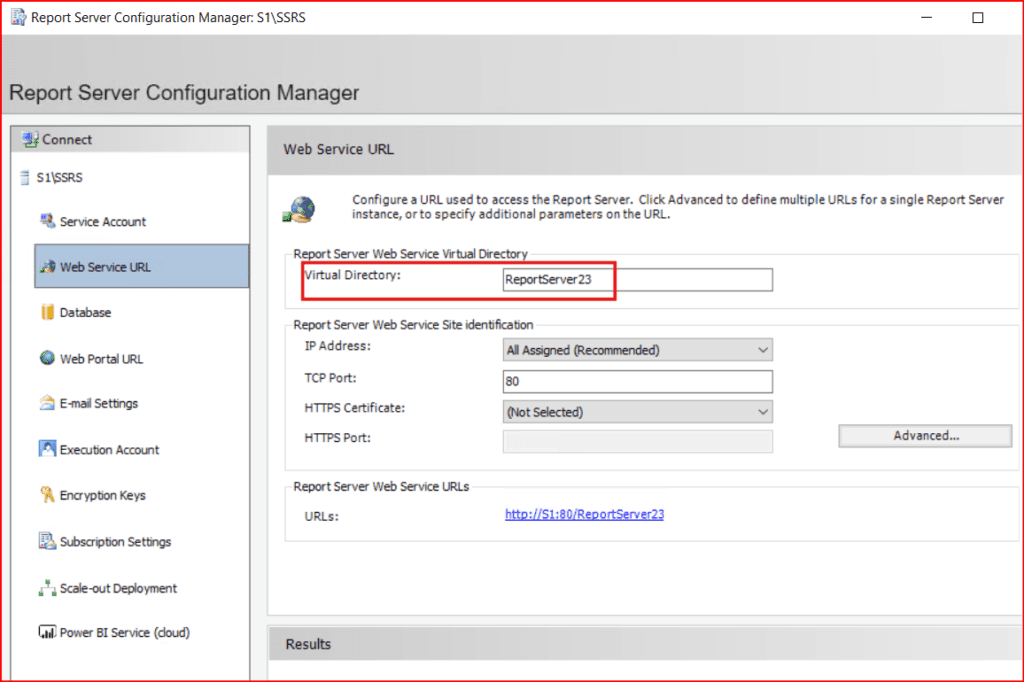Click the Service Account icon

point(47,221)
